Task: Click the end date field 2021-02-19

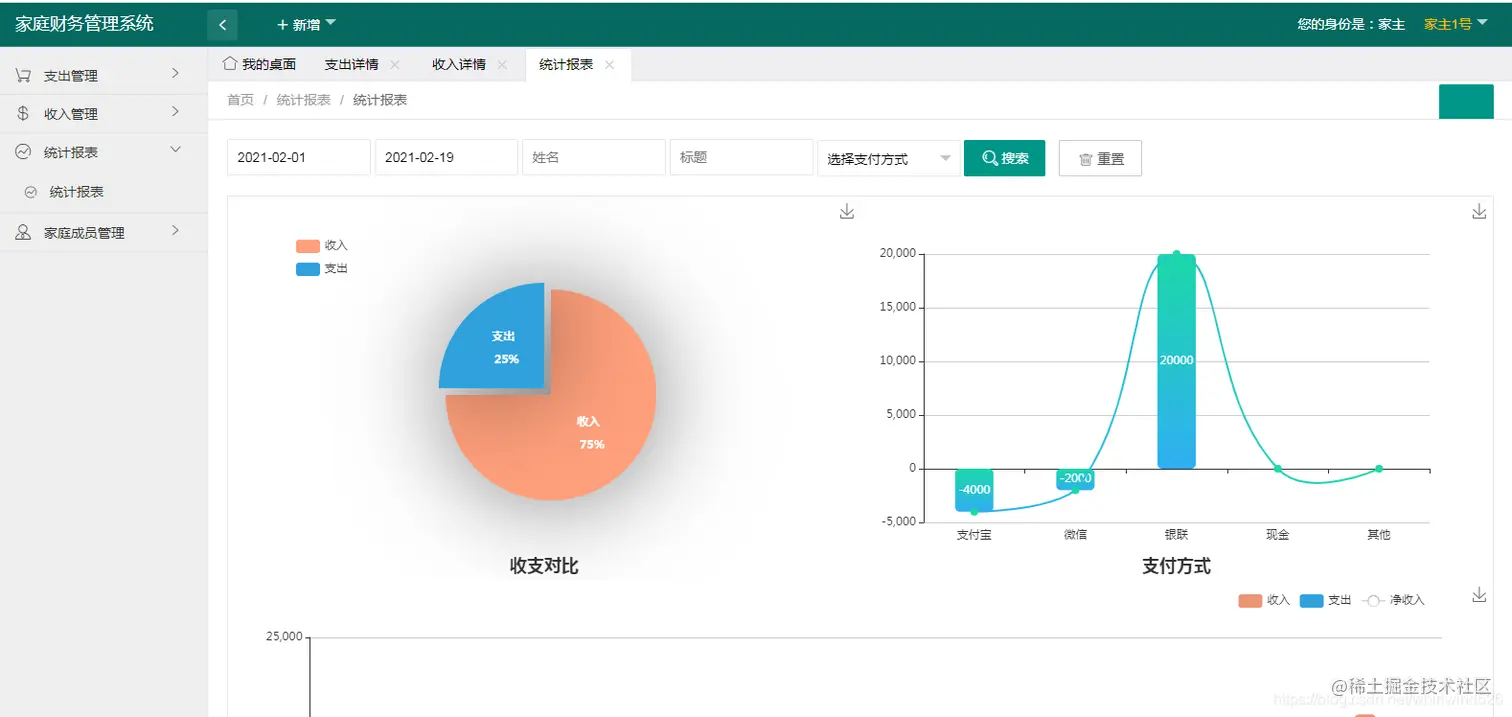Action: pos(446,157)
